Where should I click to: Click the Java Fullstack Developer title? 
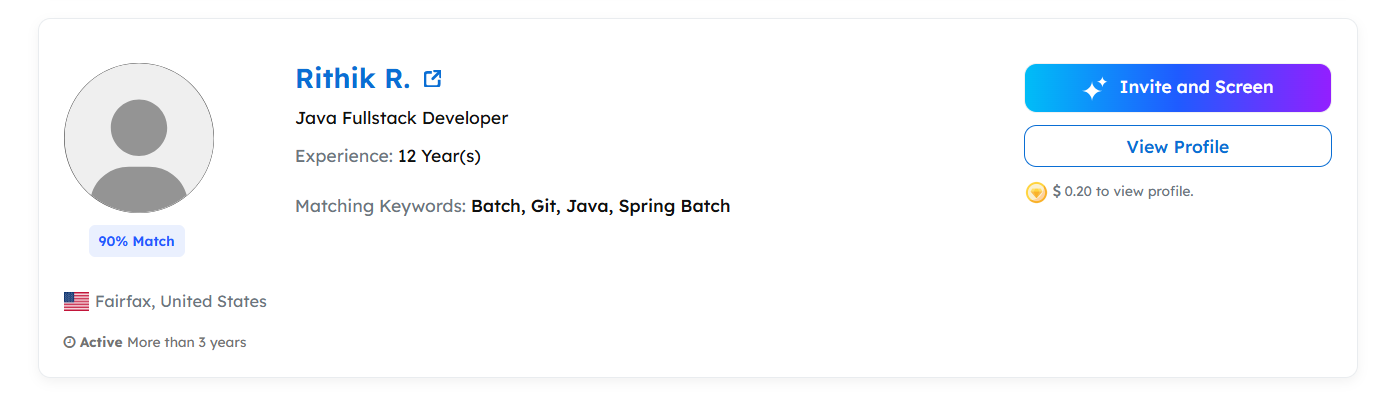401,118
